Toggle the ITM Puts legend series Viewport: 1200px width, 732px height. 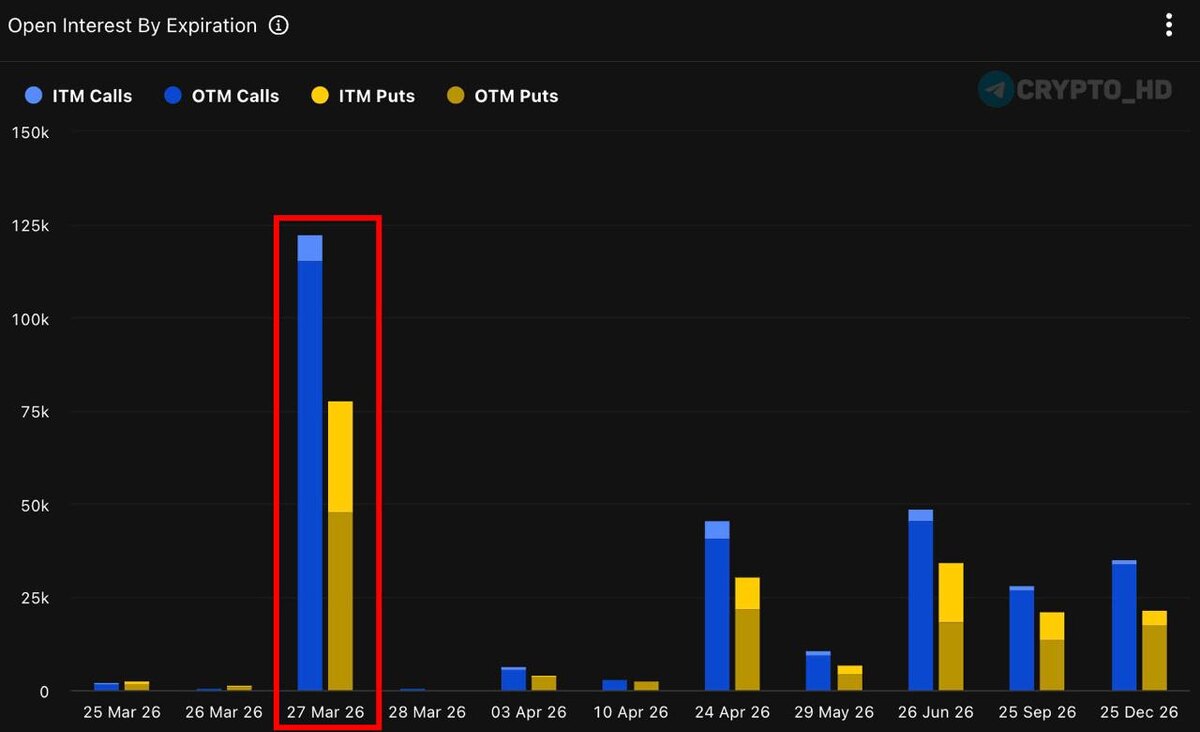point(363,96)
